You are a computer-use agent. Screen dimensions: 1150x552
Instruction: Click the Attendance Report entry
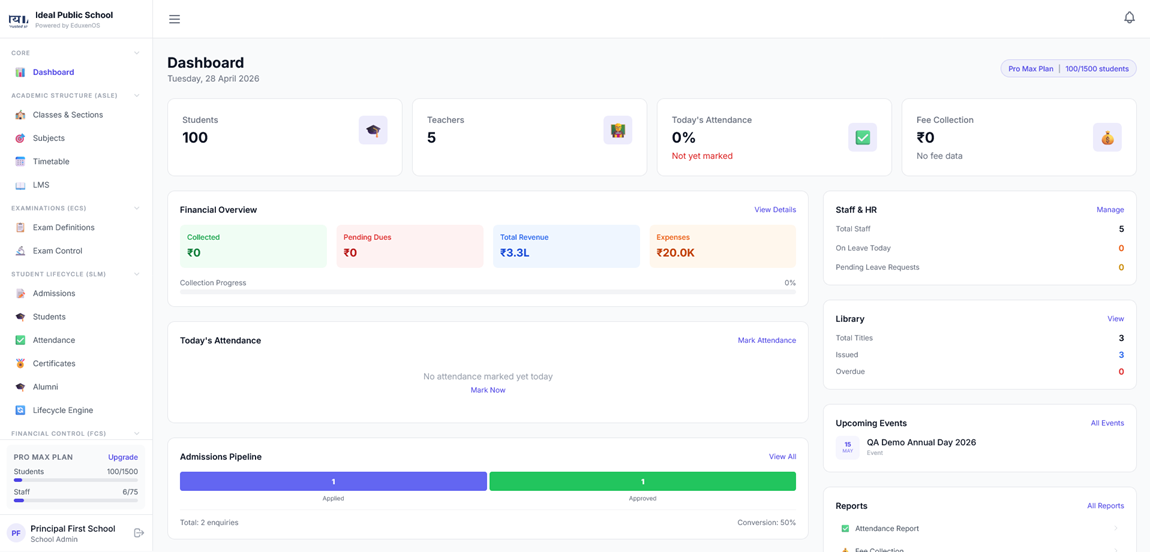coord(980,529)
